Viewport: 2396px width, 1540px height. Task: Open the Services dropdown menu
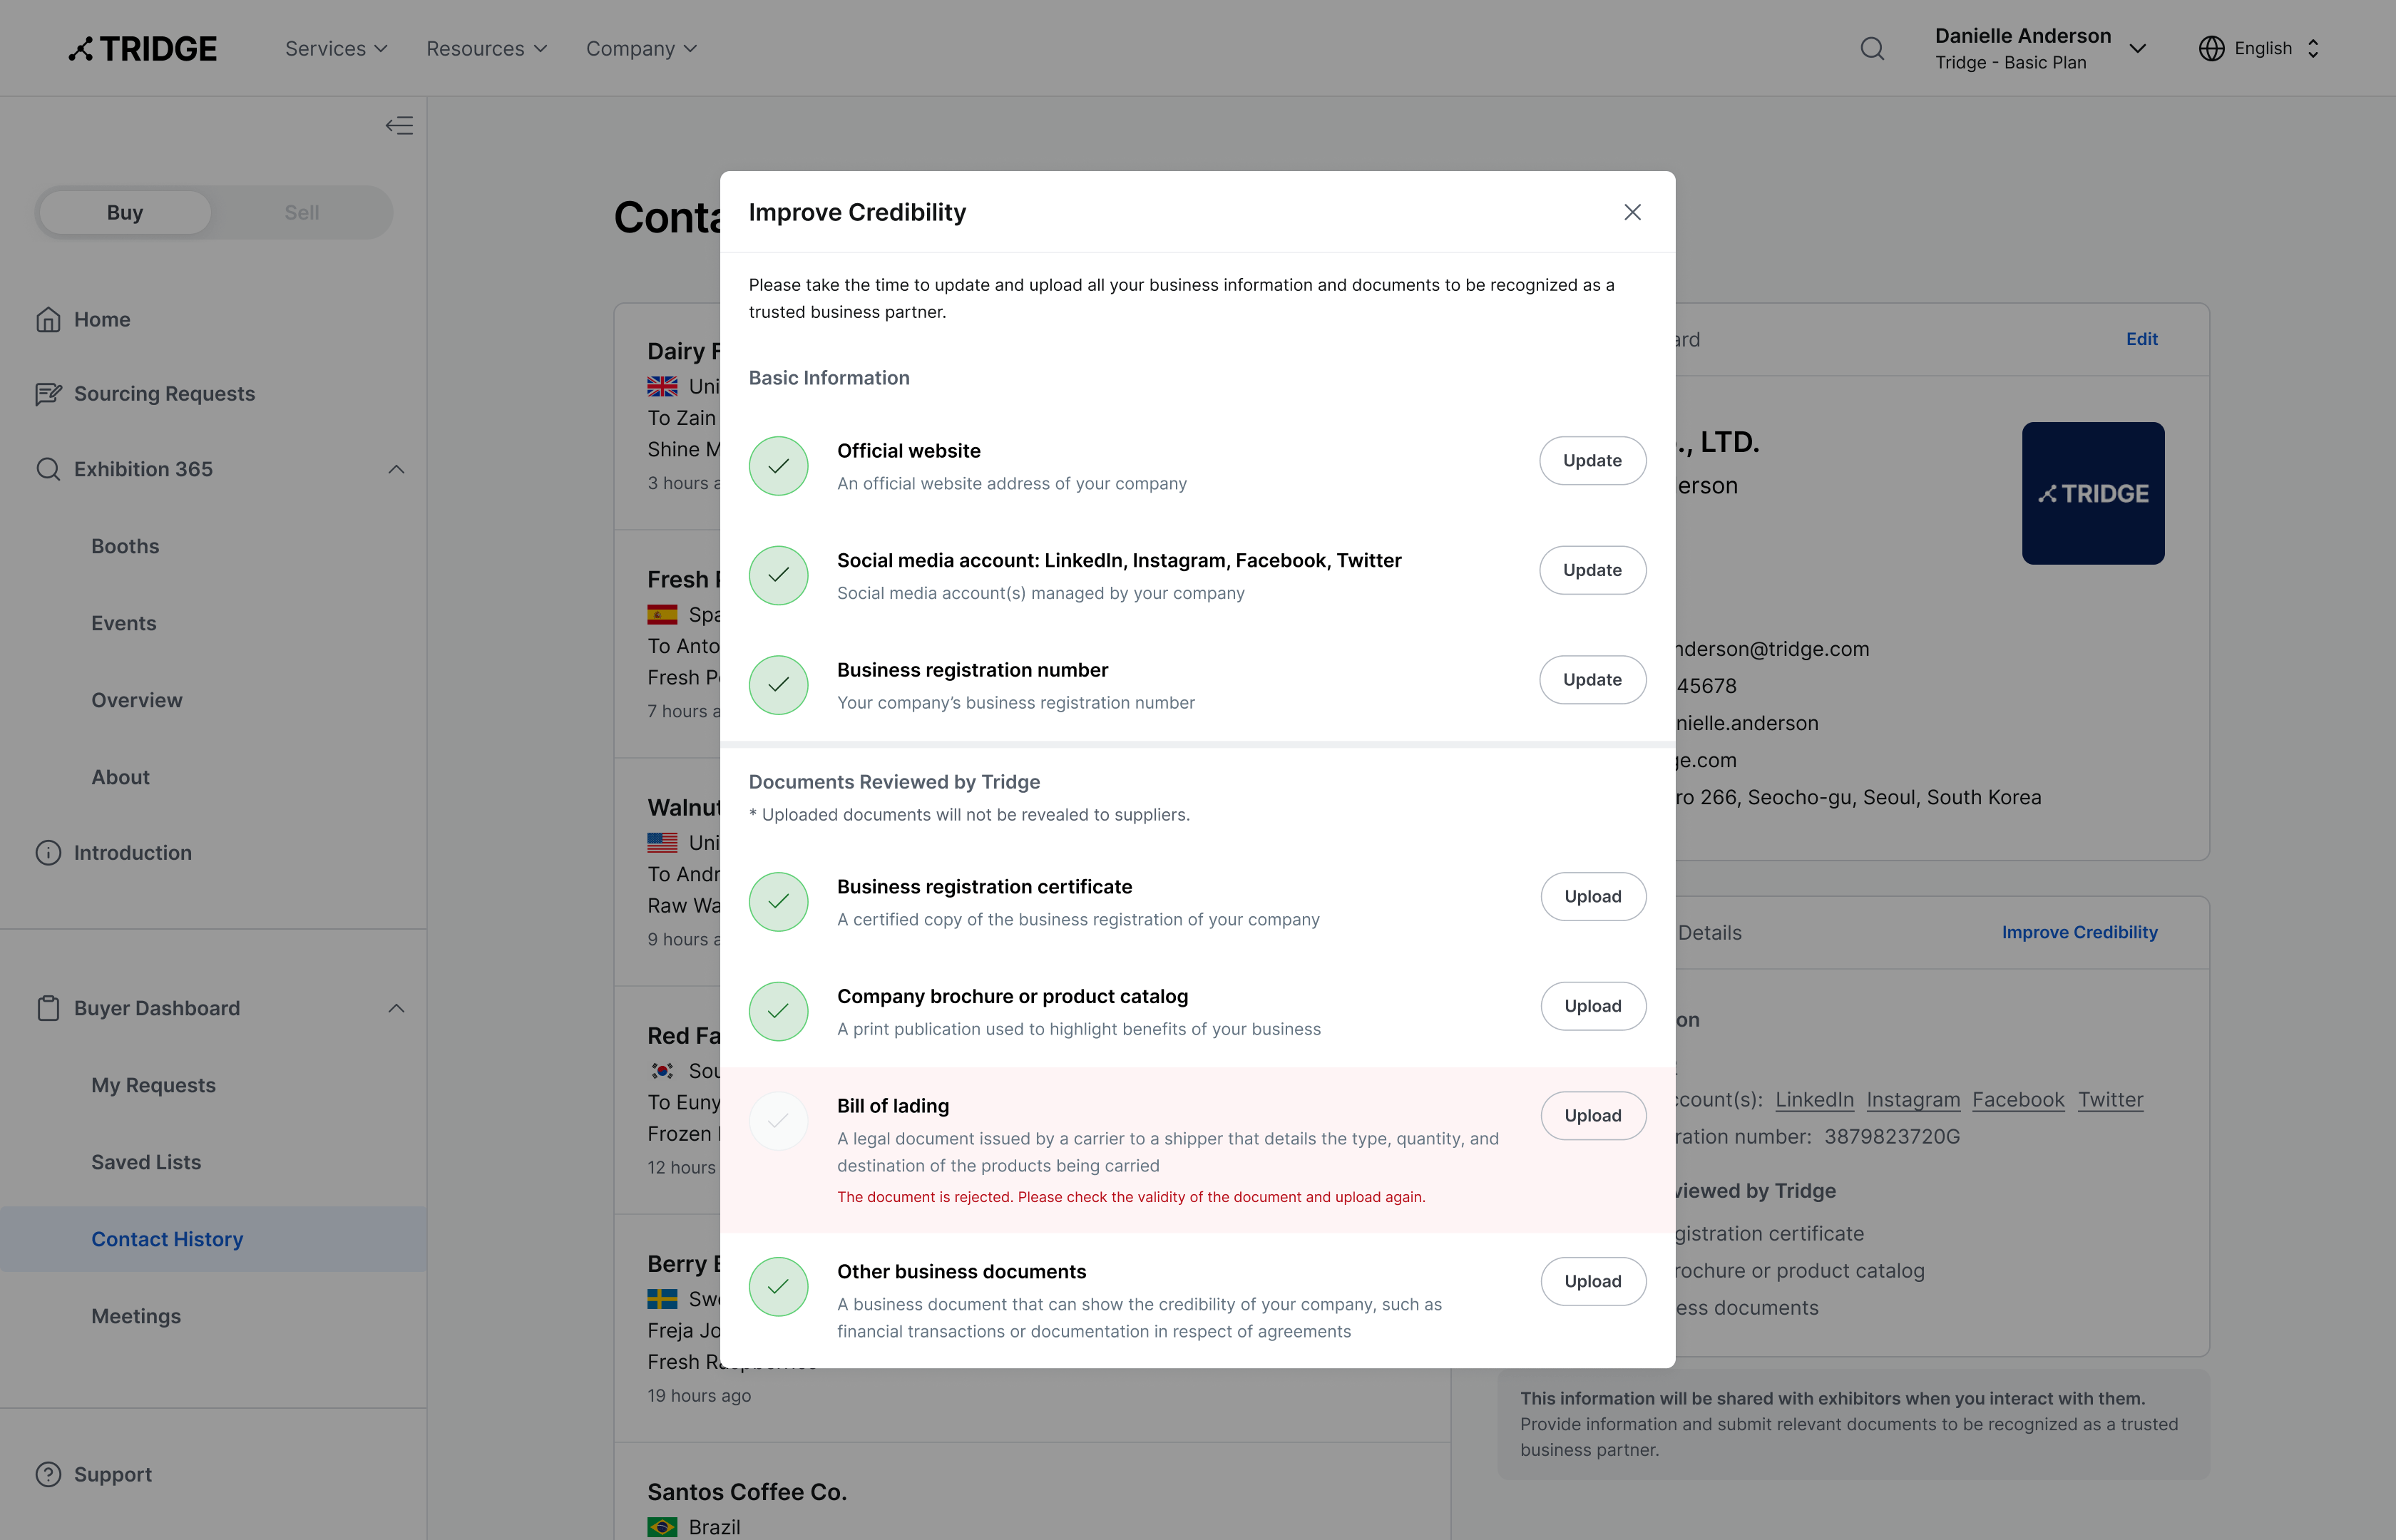point(336,48)
